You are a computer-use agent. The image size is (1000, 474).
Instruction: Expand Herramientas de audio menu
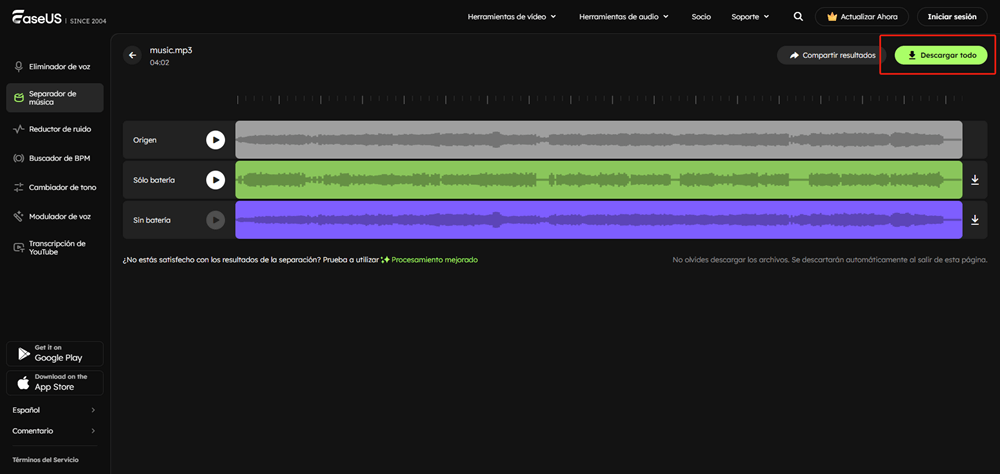pos(622,17)
